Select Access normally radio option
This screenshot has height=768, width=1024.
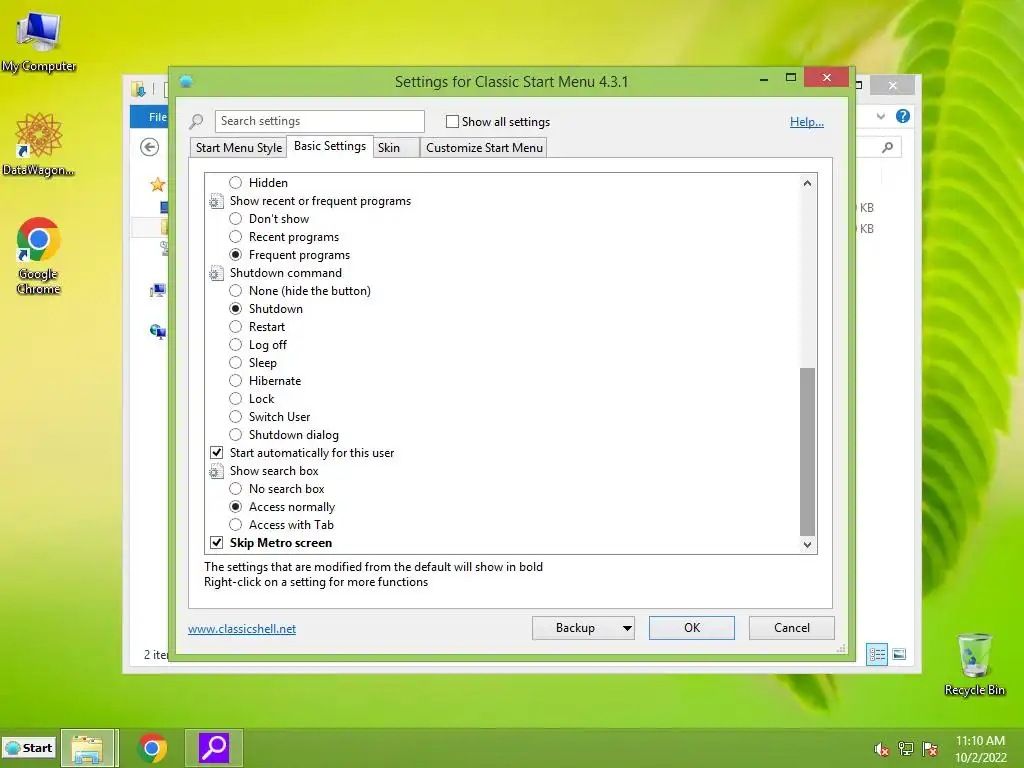click(x=236, y=507)
